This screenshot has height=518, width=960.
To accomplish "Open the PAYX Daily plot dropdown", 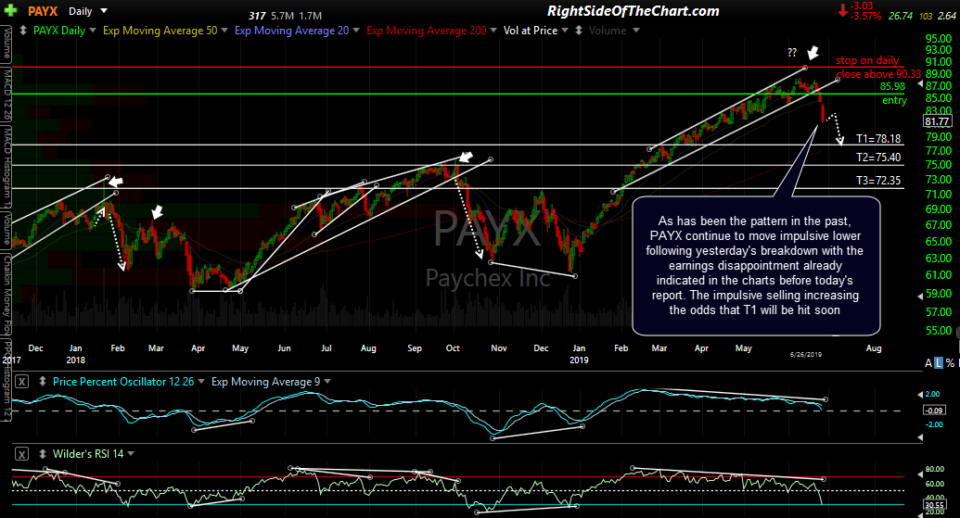I will (92, 30).
